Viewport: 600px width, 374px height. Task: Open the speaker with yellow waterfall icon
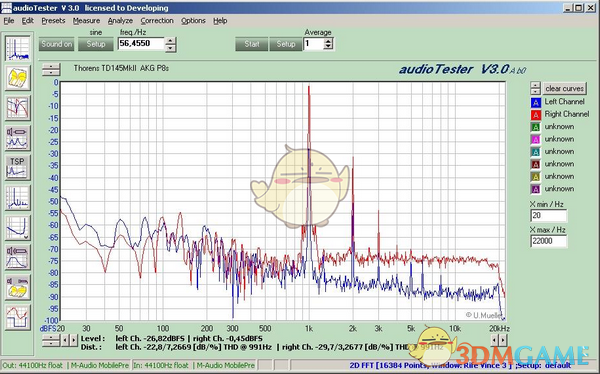coord(18,287)
